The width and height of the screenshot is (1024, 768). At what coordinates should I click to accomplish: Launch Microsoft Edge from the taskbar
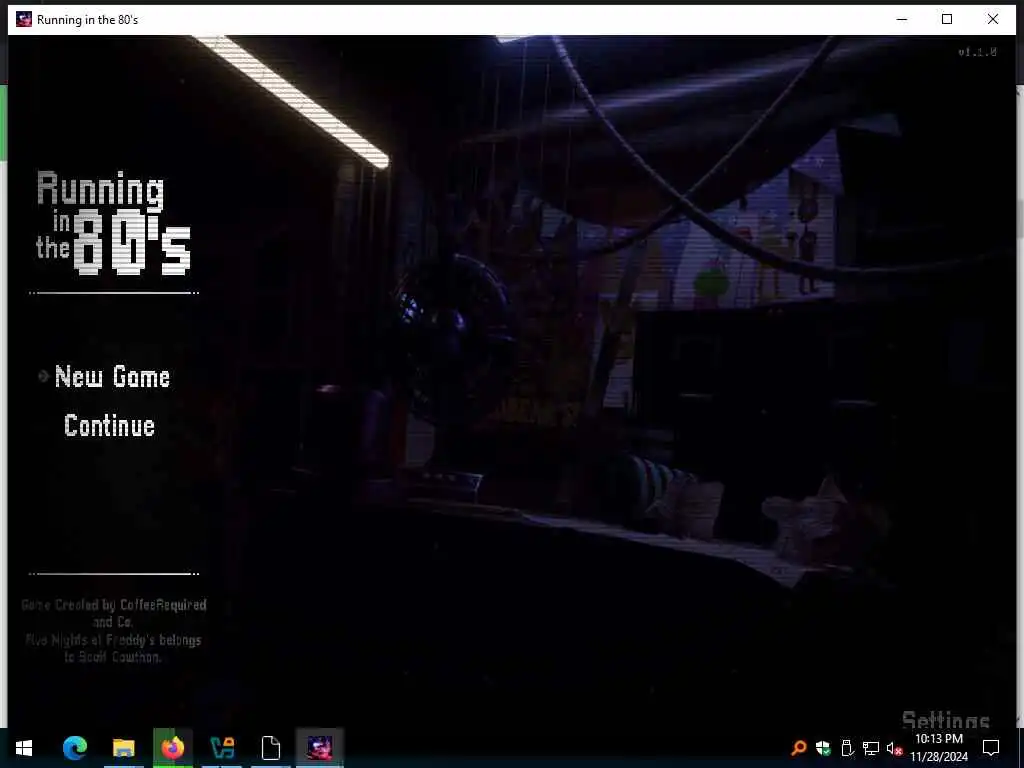point(75,748)
